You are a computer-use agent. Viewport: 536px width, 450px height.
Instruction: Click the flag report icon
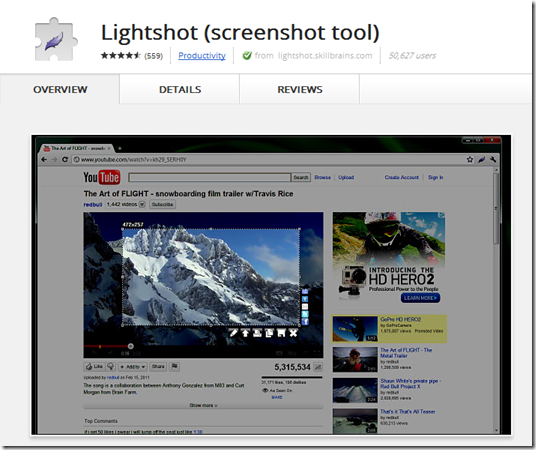click(x=174, y=367)
